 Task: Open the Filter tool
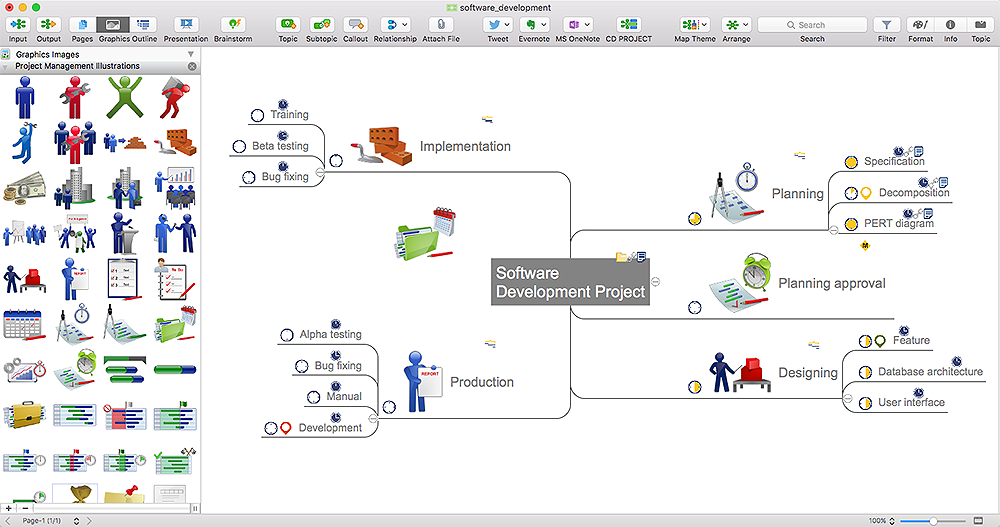click(x=886, y=24)
